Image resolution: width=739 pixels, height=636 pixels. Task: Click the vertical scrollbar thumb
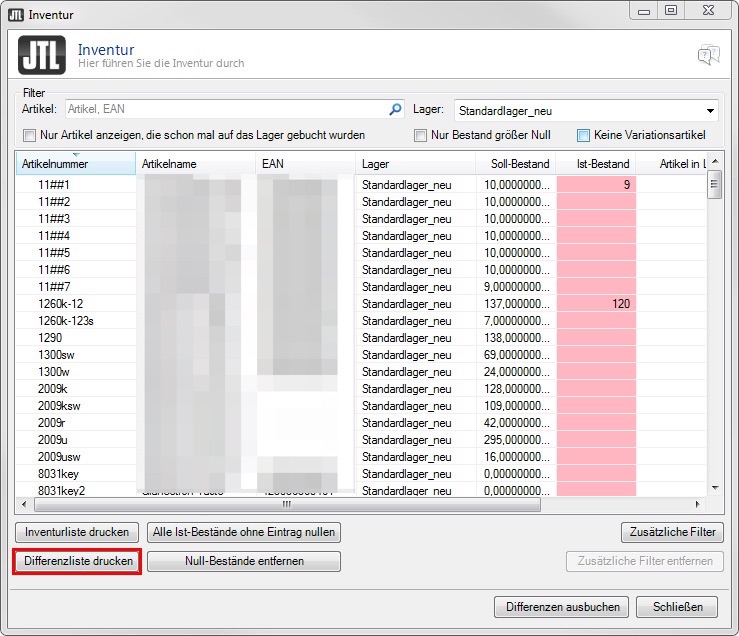pyautogui.click(x=714, y=184)
